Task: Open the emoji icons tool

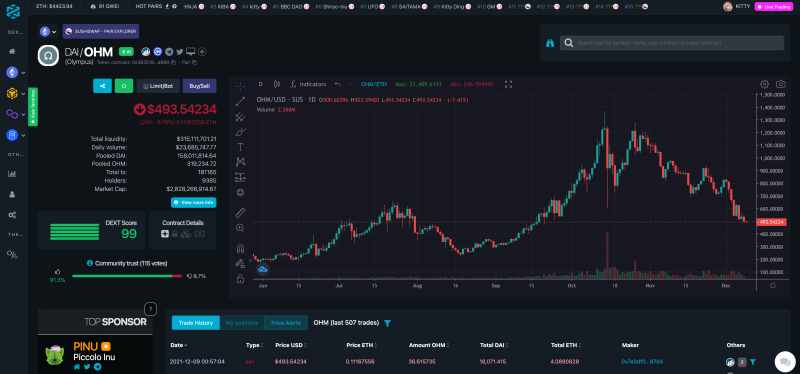Action: tap(240, 192)
